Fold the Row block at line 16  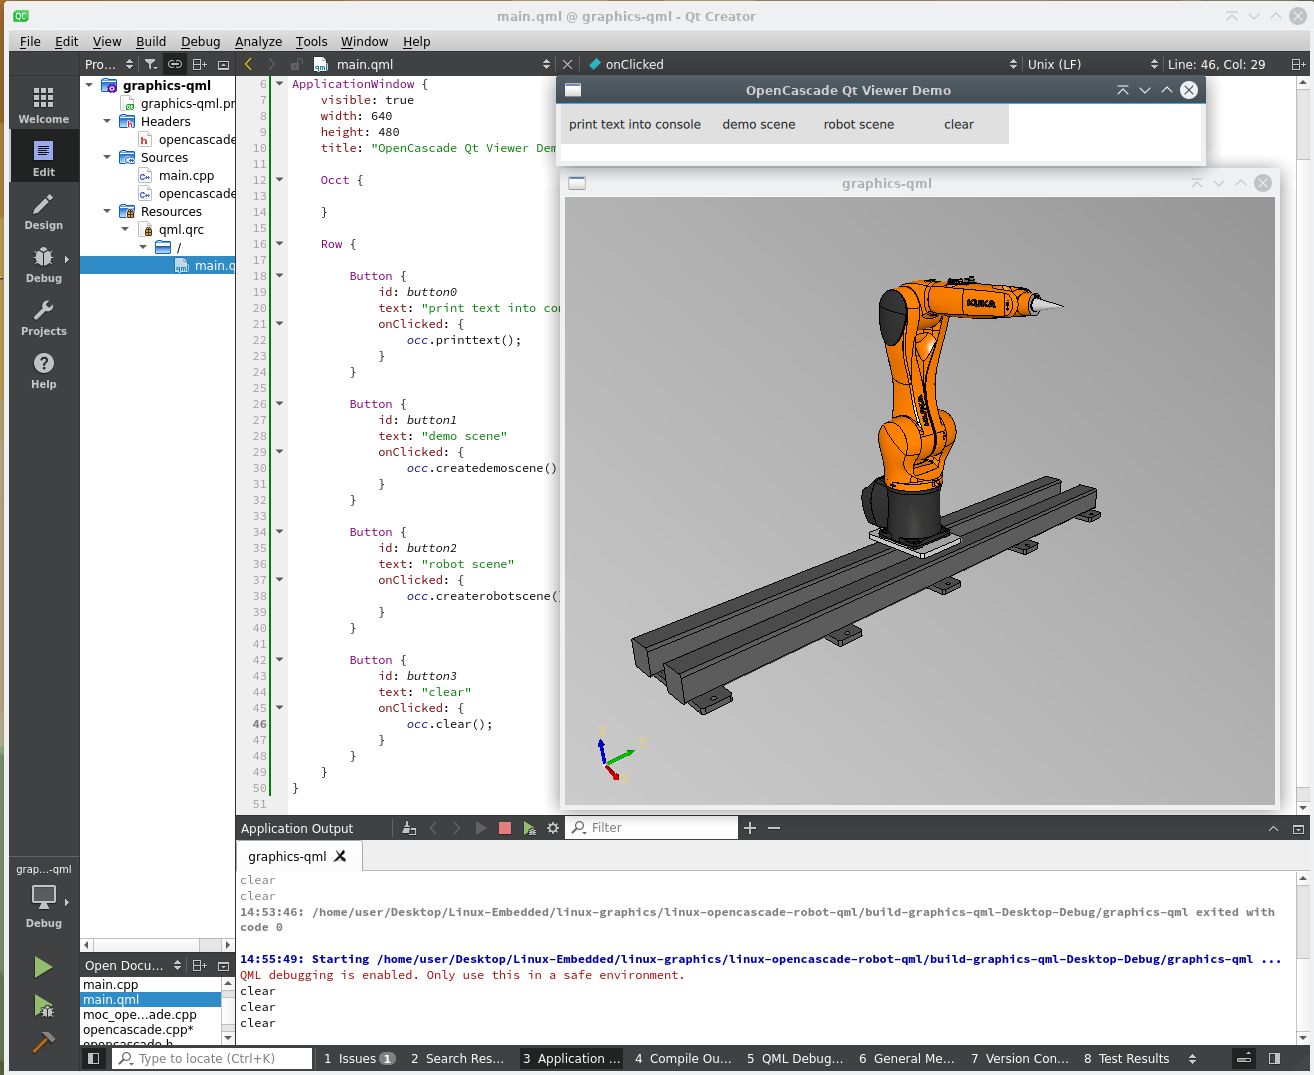[x=280, y=244]
